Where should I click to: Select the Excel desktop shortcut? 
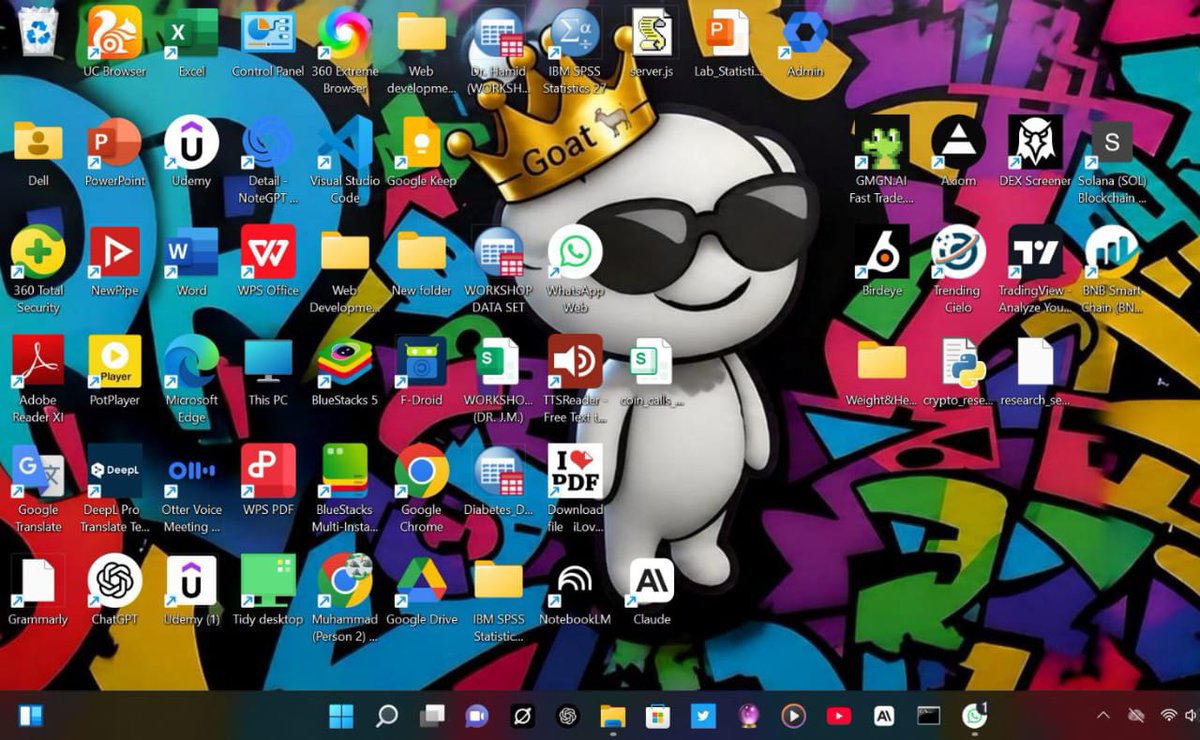[x=191, y=33]
